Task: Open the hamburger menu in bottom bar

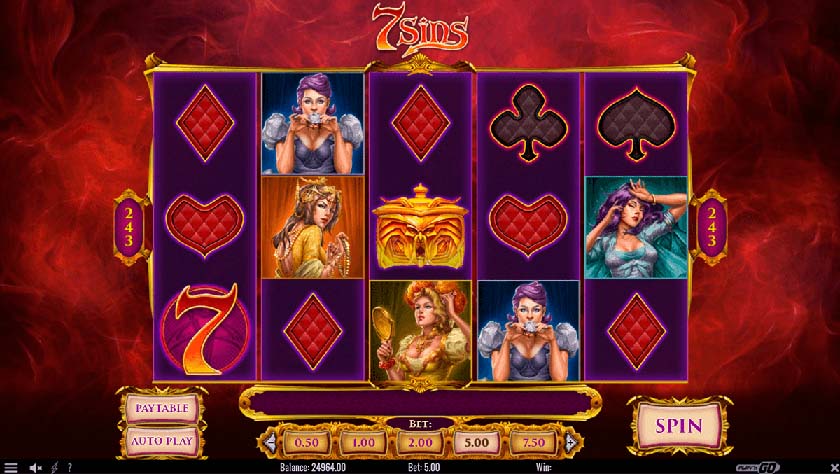Action: point(10,468)
